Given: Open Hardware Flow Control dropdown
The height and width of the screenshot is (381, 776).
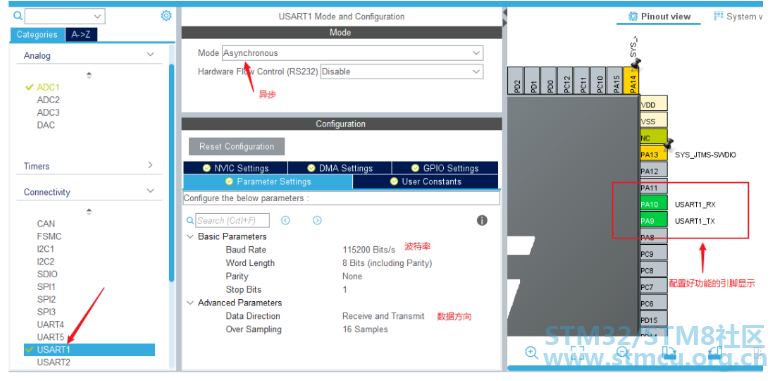Looking at the screenshot, I should point(402,71).
